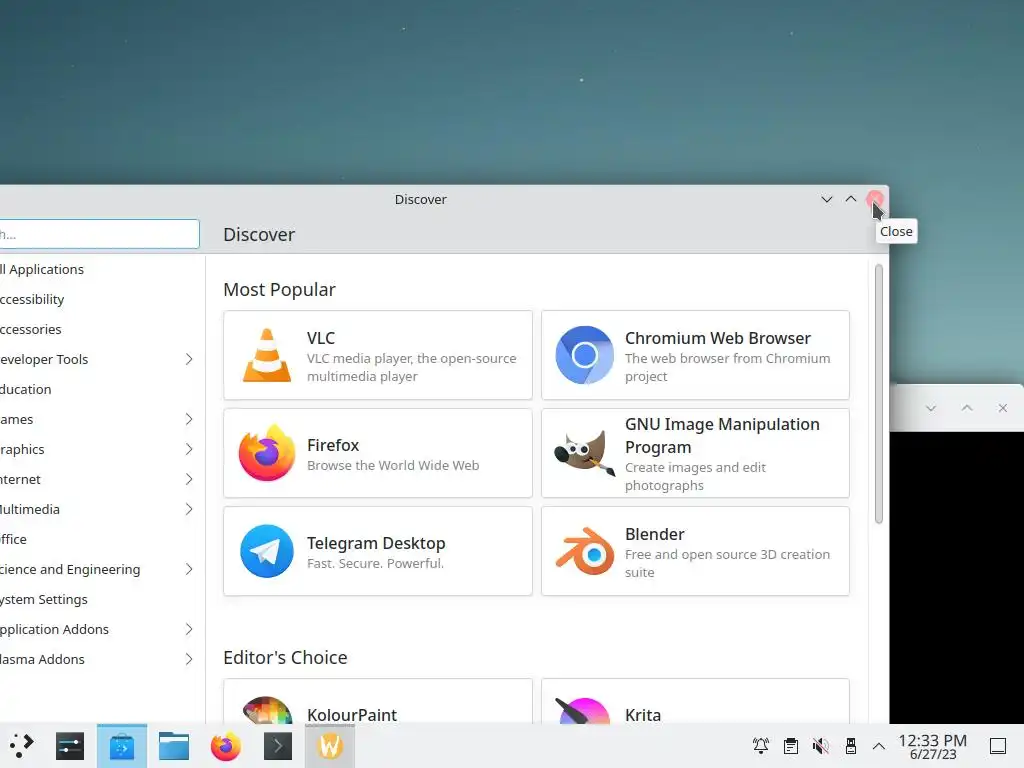Viewport: 1024px width, 768px height.
Task: Maximize the background window behind Discover
Action: tap(967, 408)
